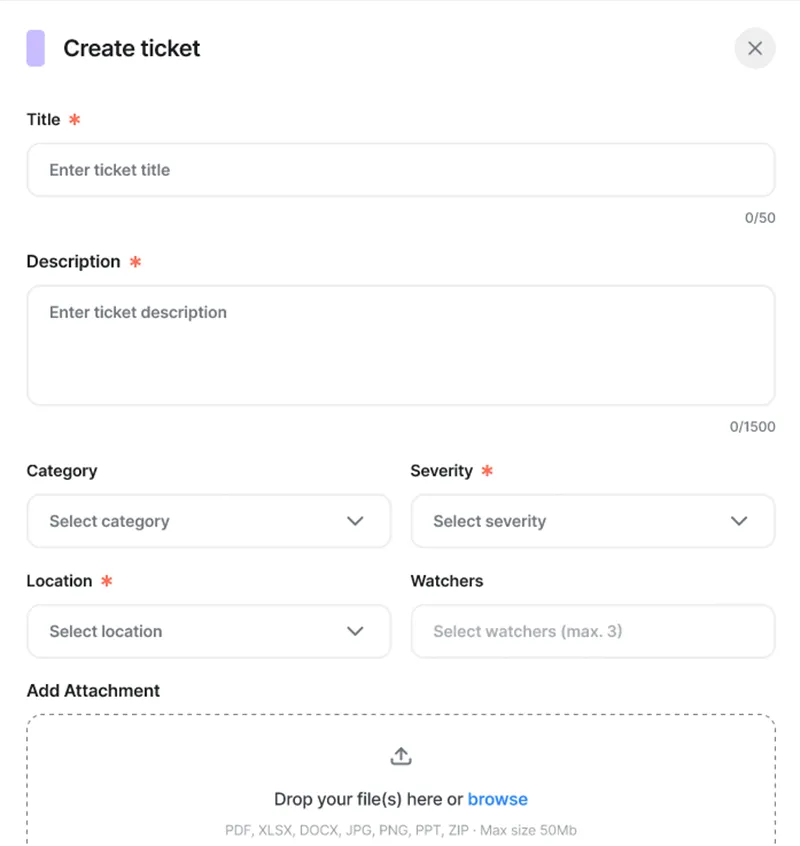Click the file drop zone area
This screenshot has height=846, width=800.
point(400,780)
